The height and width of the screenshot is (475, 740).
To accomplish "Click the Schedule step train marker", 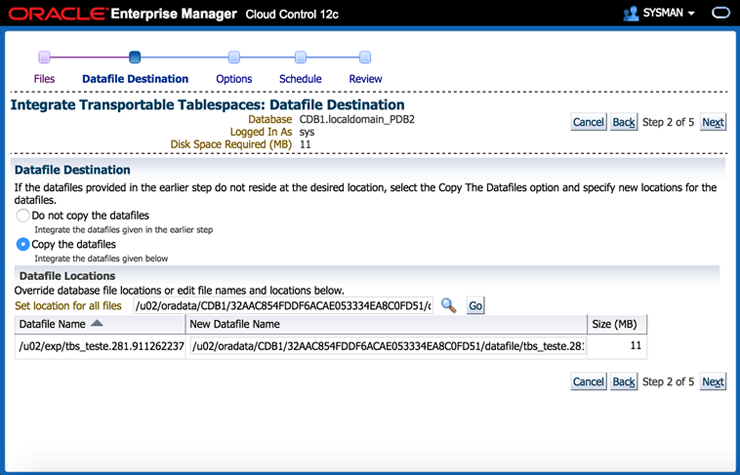I will pos(301,57).
